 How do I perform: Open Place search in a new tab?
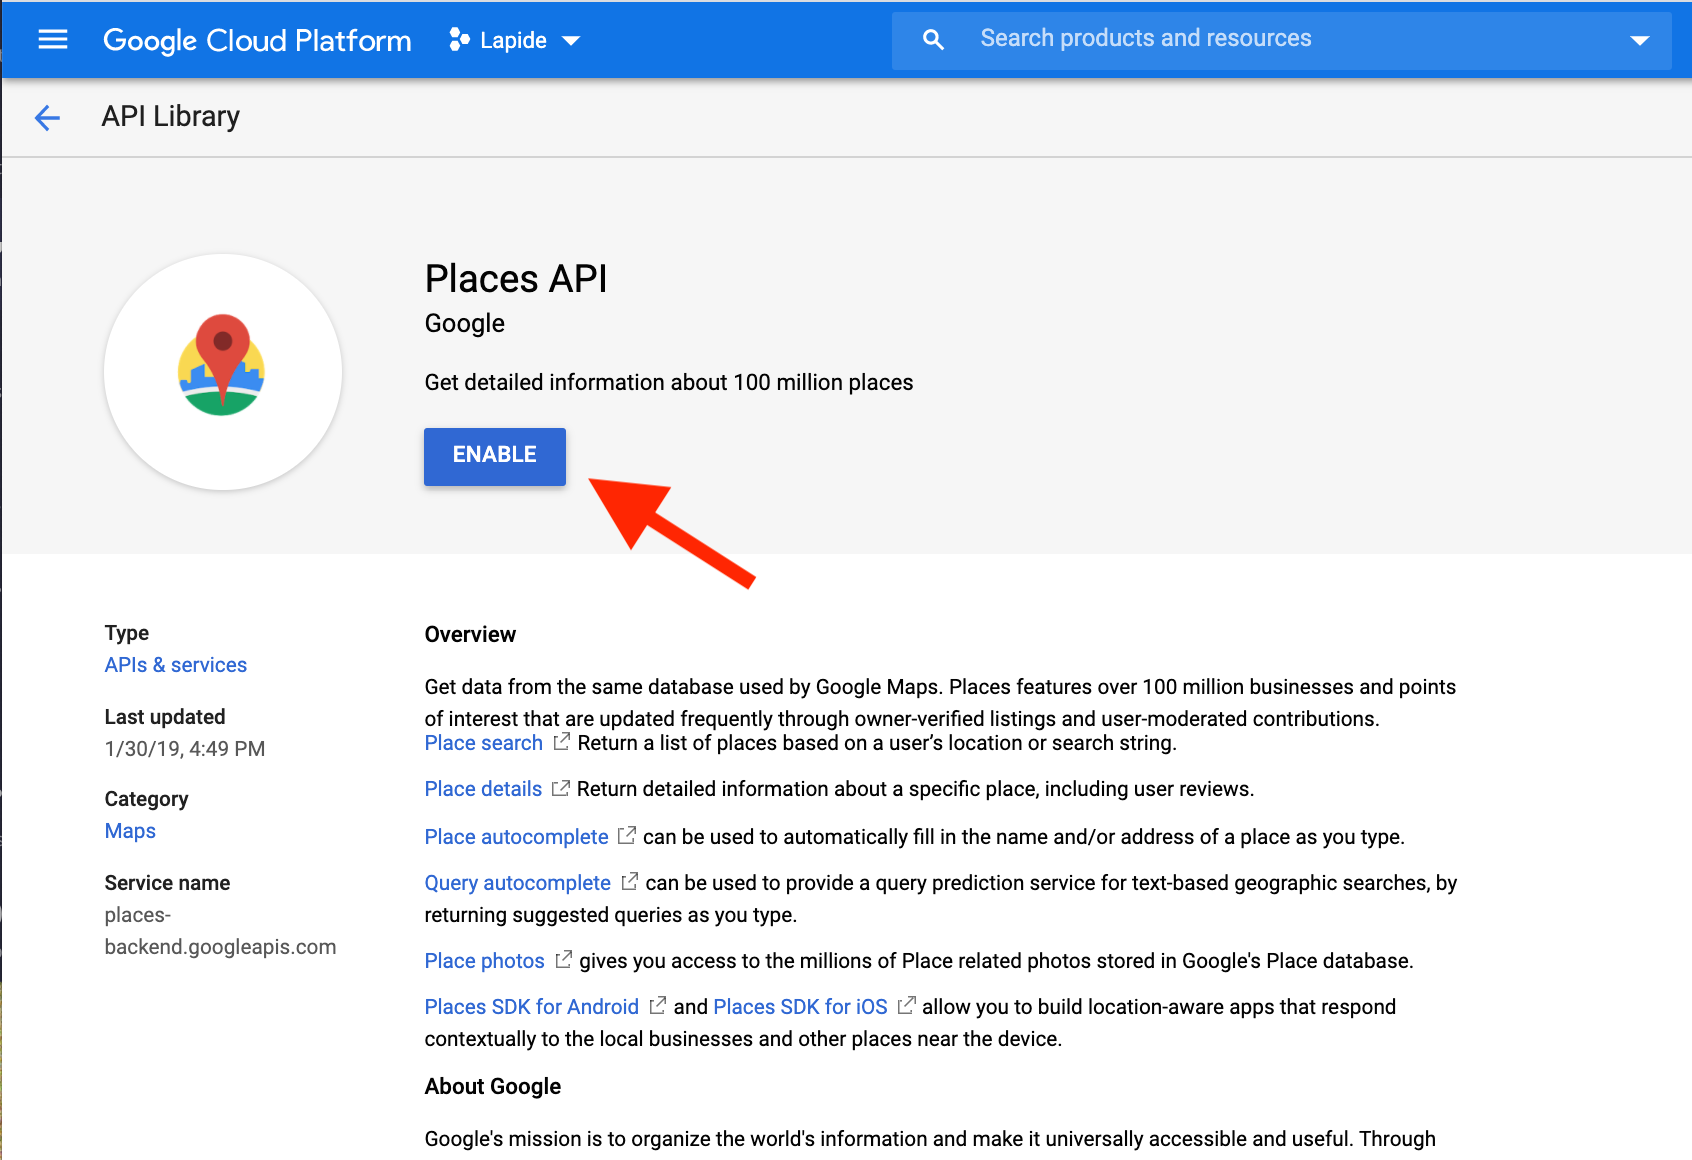tap(483, 743)
